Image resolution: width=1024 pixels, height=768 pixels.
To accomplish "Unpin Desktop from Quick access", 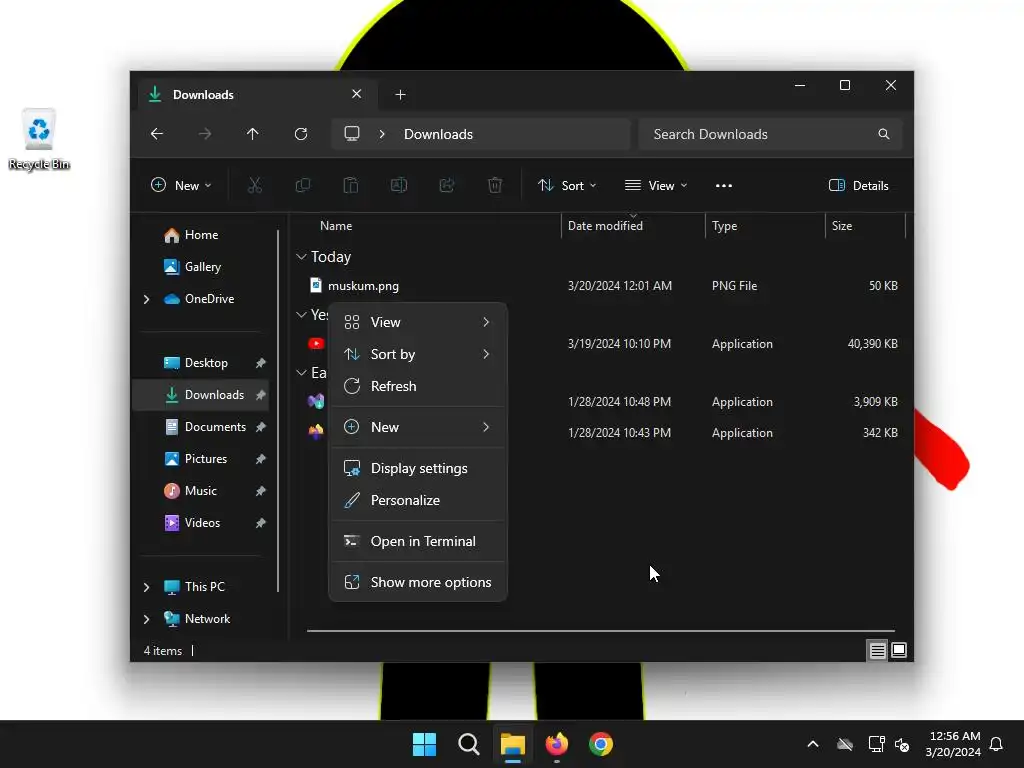I will pyautogui.click(x=261, y=363).
